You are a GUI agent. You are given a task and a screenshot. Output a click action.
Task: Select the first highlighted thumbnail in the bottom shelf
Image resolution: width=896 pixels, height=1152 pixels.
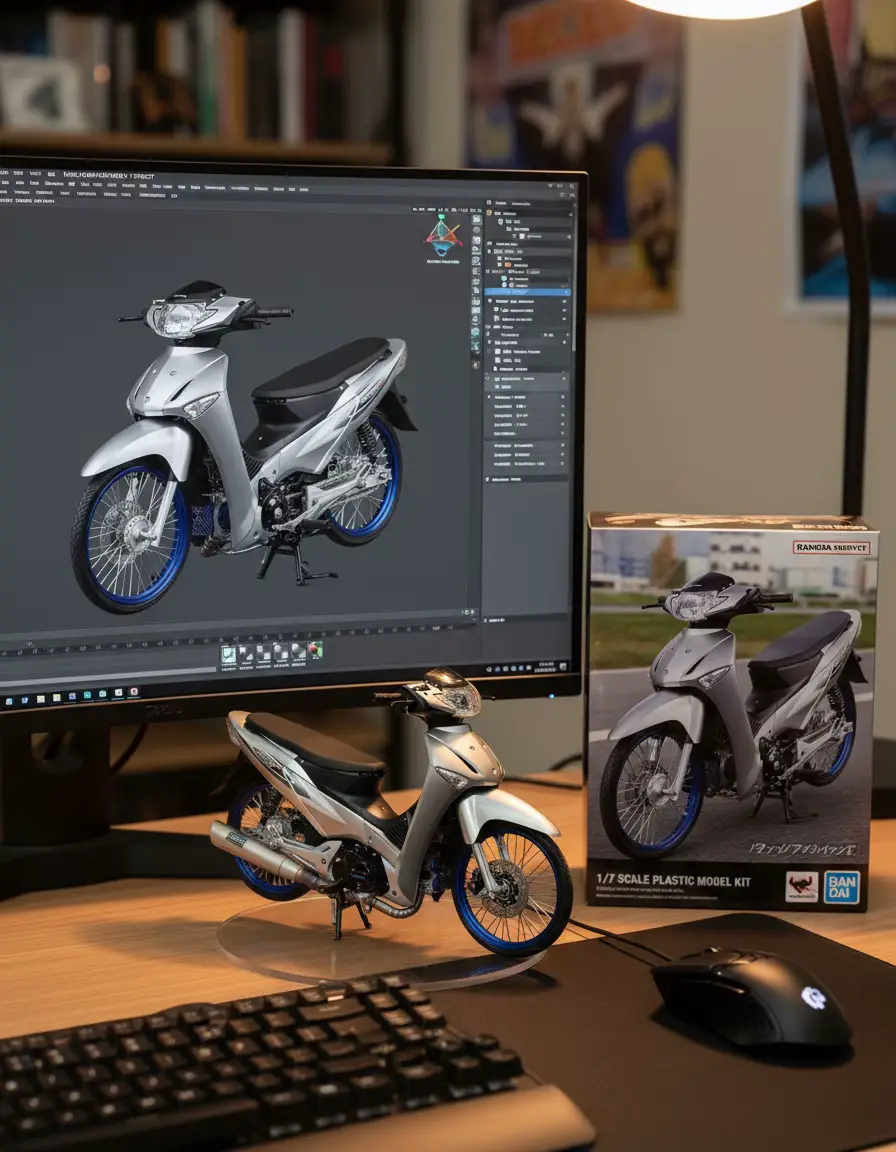pos(228,654)
